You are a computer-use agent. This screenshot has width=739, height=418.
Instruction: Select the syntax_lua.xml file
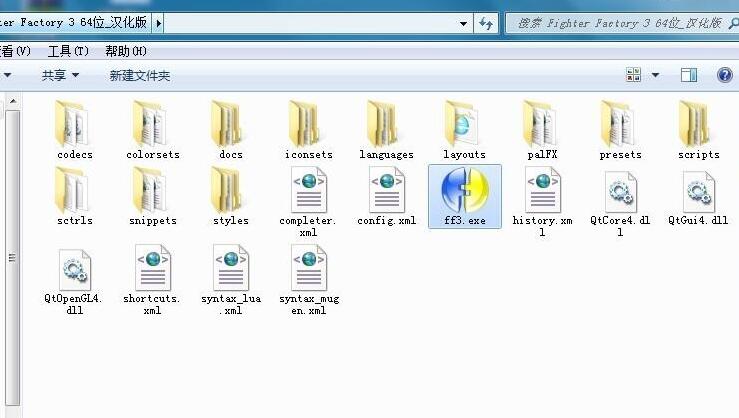pyautogui.click(x=230, y=281)
